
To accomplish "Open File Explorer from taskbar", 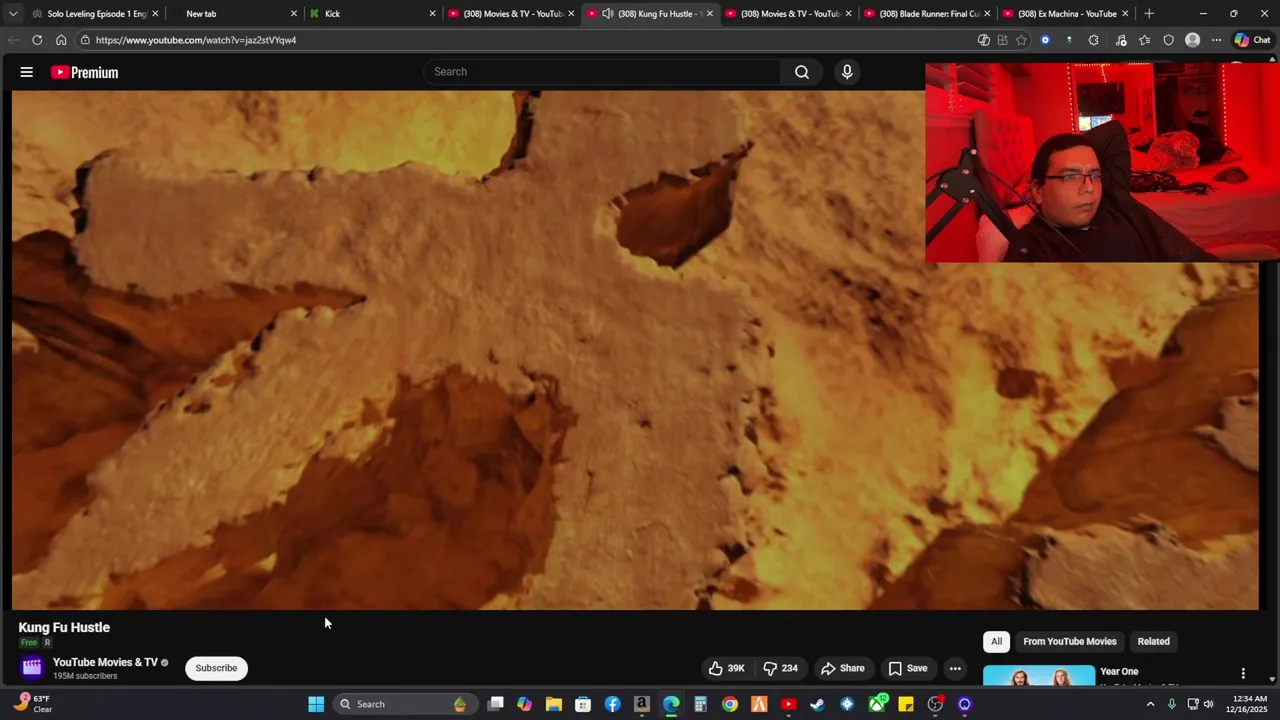I will (554, 704).
